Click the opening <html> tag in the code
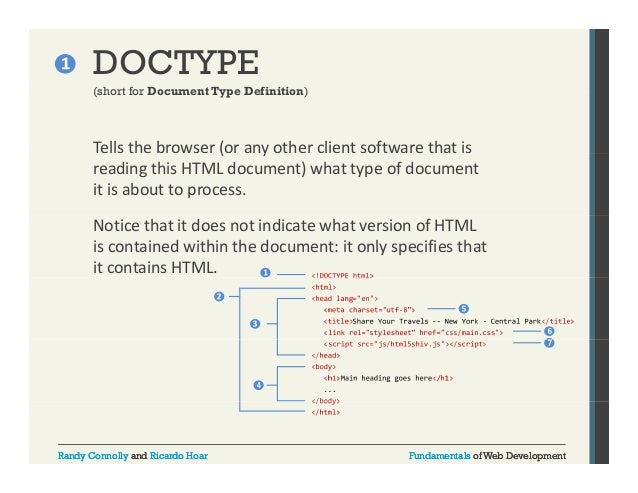 (324, 287)
